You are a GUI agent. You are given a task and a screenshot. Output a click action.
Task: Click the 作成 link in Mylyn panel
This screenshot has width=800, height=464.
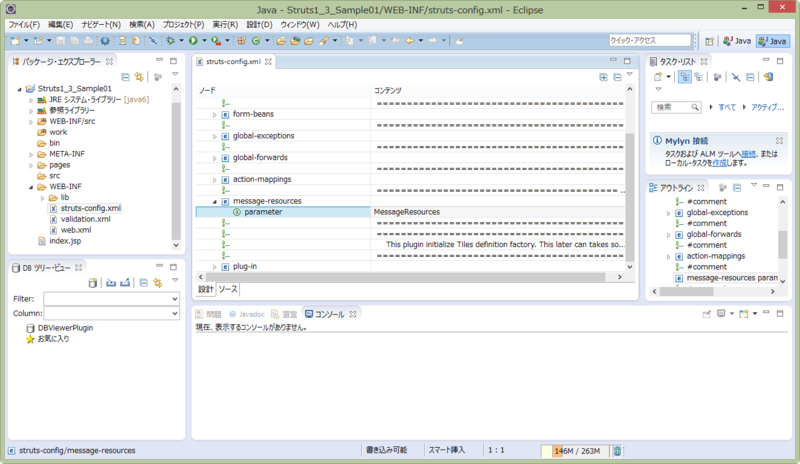click(x=719, y=163)
